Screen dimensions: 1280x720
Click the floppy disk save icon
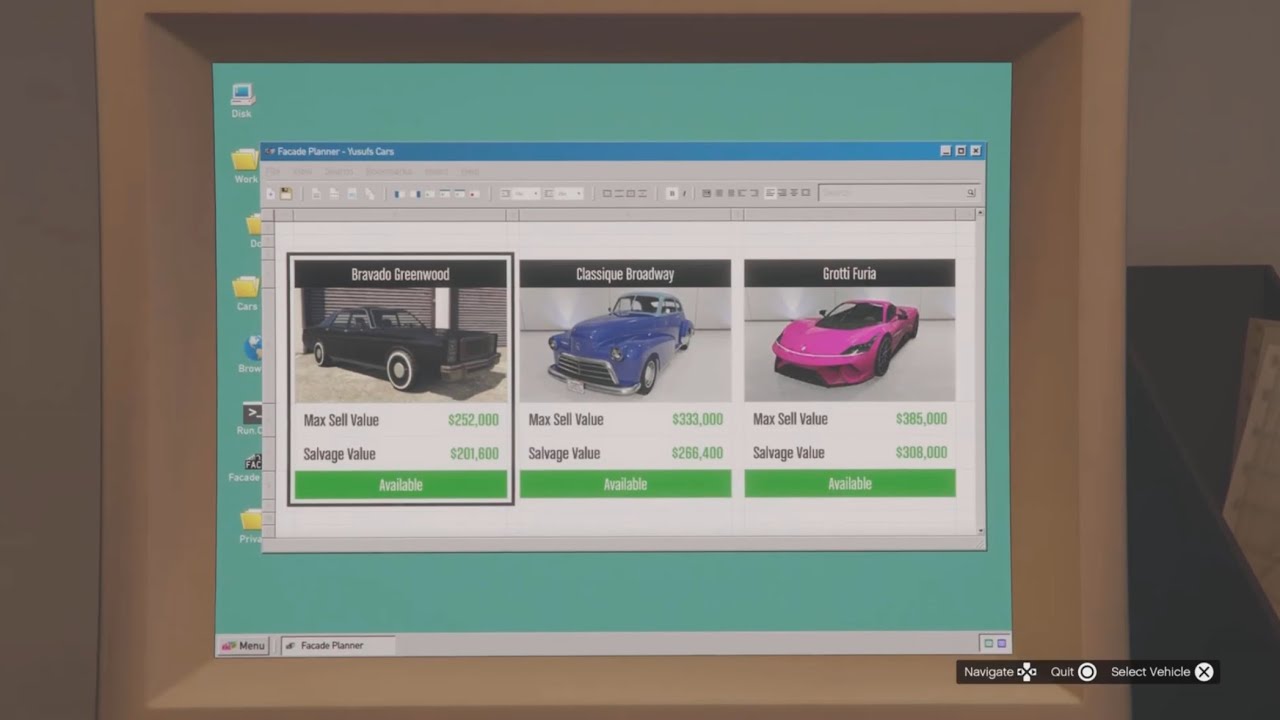pyautogui.click(x=286, y=193)
